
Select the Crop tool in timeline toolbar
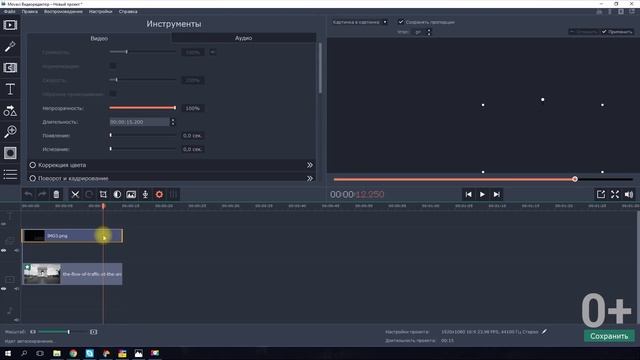point(103,195)
